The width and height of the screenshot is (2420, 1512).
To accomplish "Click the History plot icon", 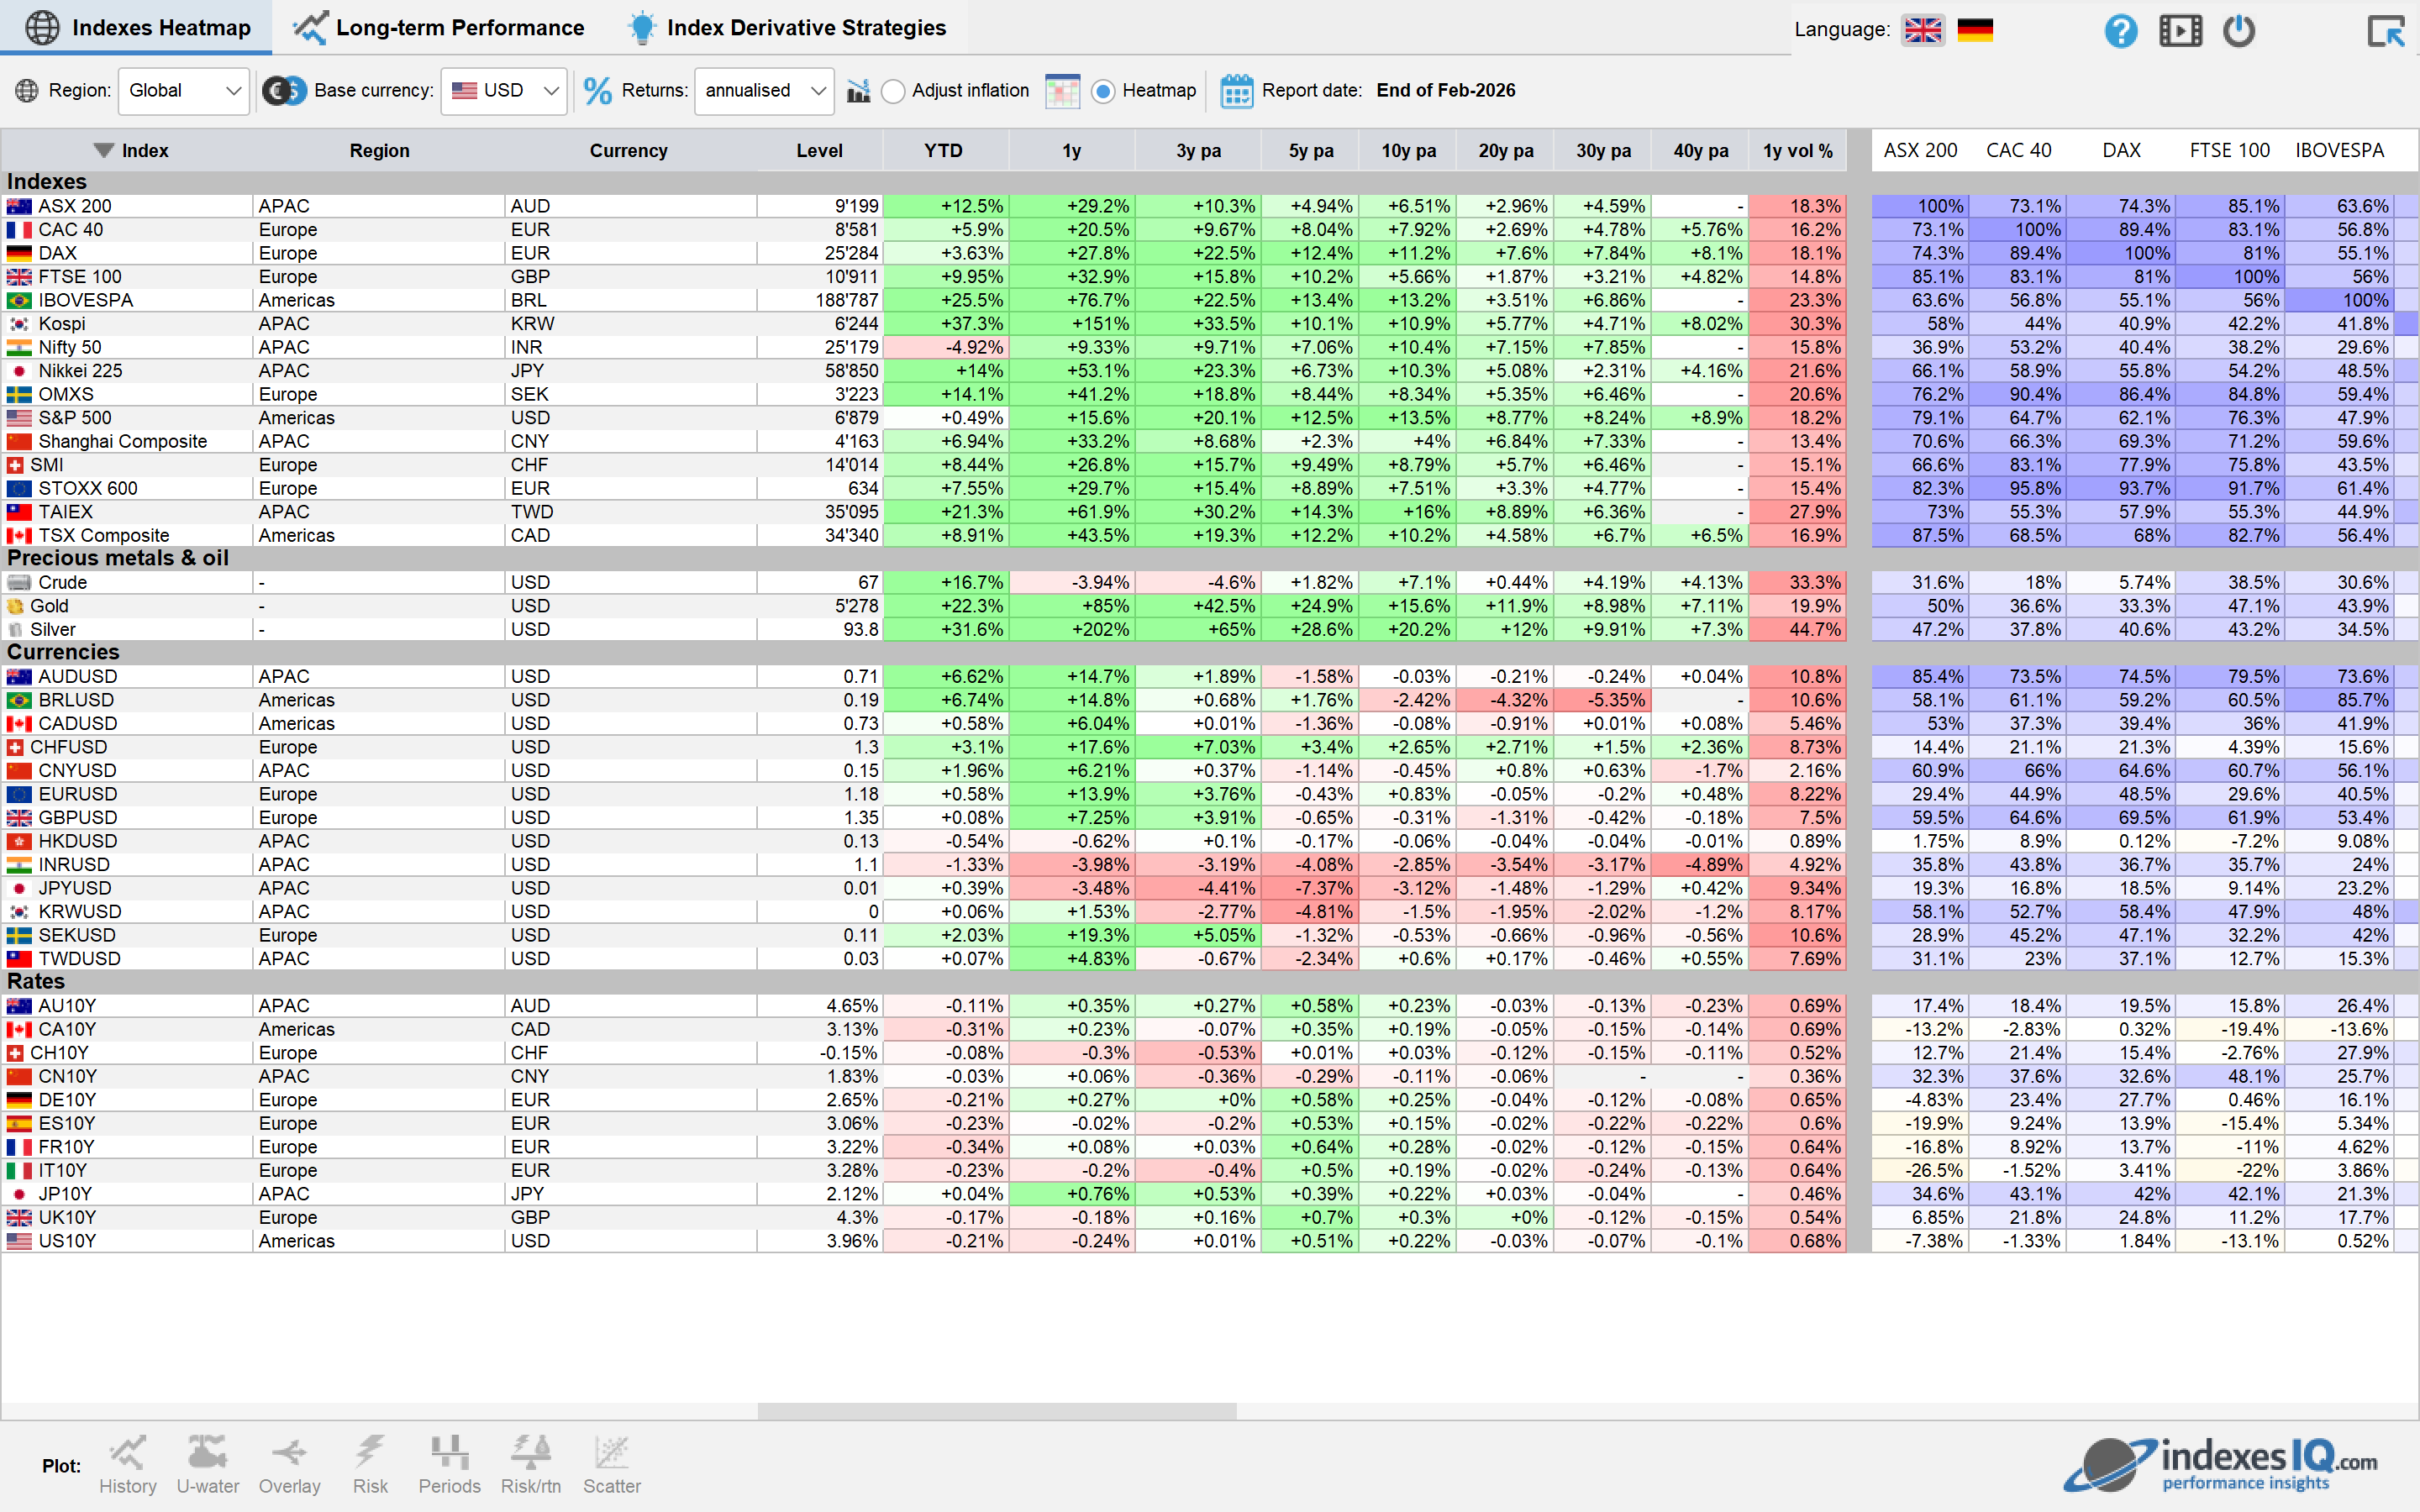I will click(128, 1465).
